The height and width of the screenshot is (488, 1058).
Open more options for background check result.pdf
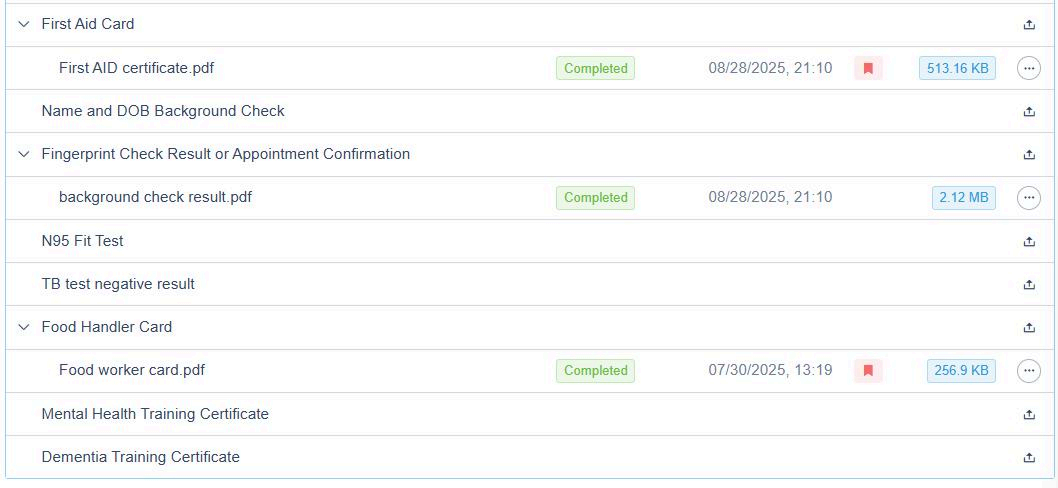pyautogui.click(x=1028, y=198)
